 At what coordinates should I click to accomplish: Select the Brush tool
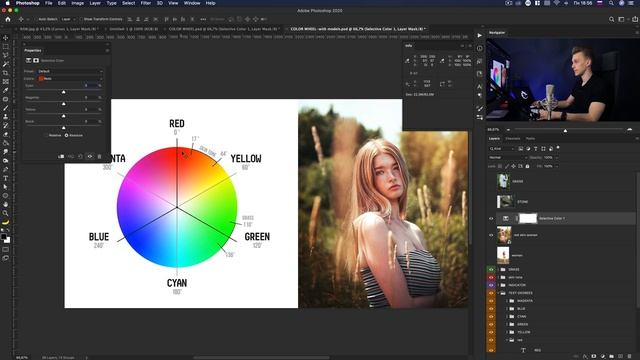point(6,108)
